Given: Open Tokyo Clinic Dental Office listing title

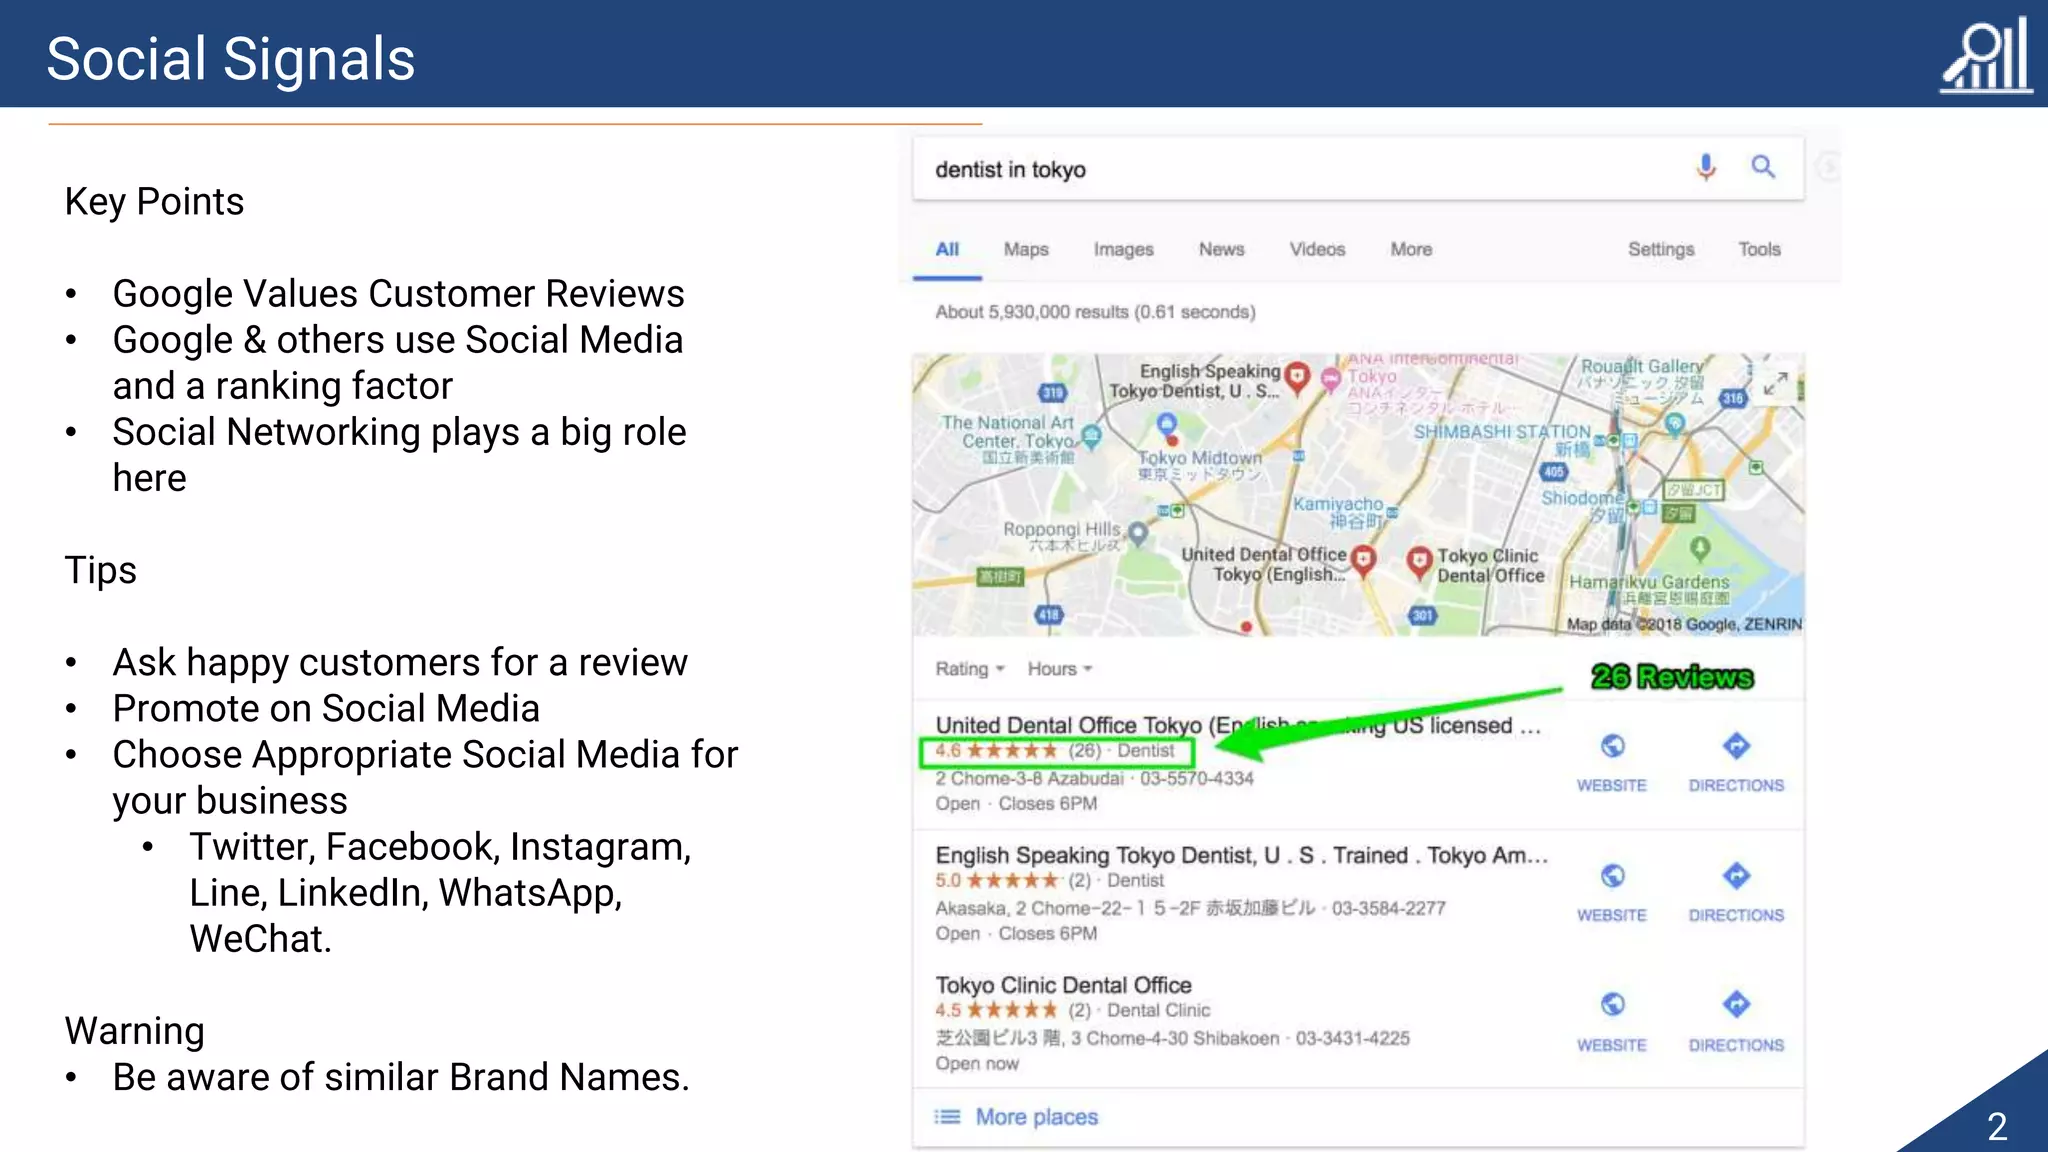Looking at the screenshot, I should [1063, 985].
